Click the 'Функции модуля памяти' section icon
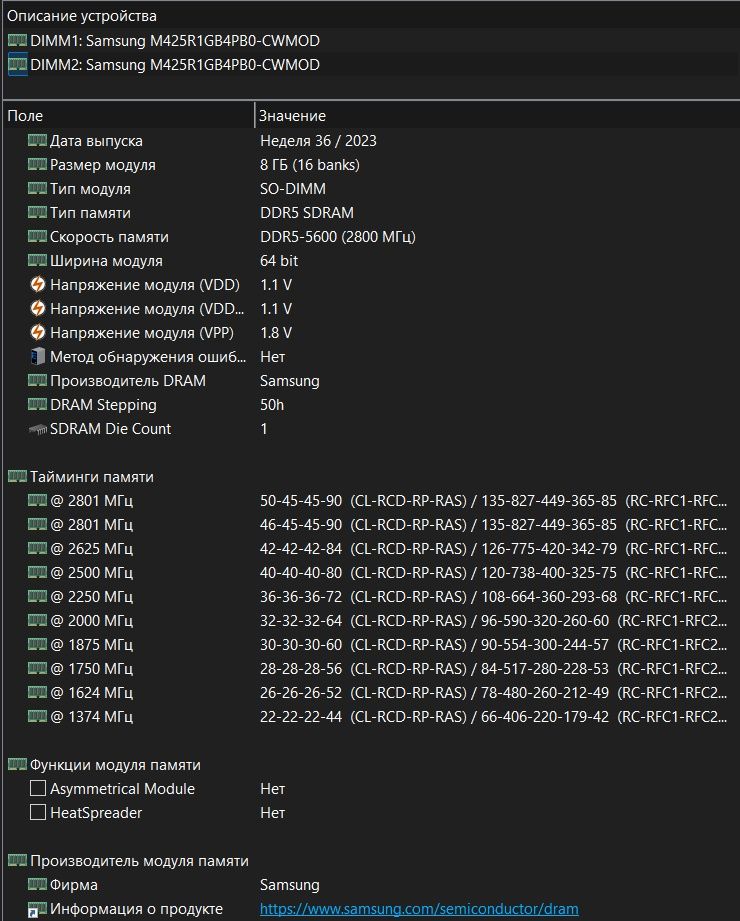This screenshot has height=921, width=740. coord(17,765)
